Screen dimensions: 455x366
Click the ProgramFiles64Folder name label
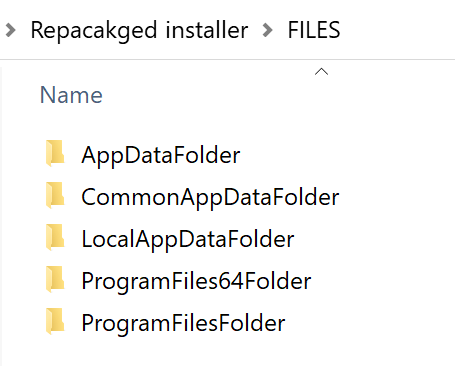(x=196, y=281)
